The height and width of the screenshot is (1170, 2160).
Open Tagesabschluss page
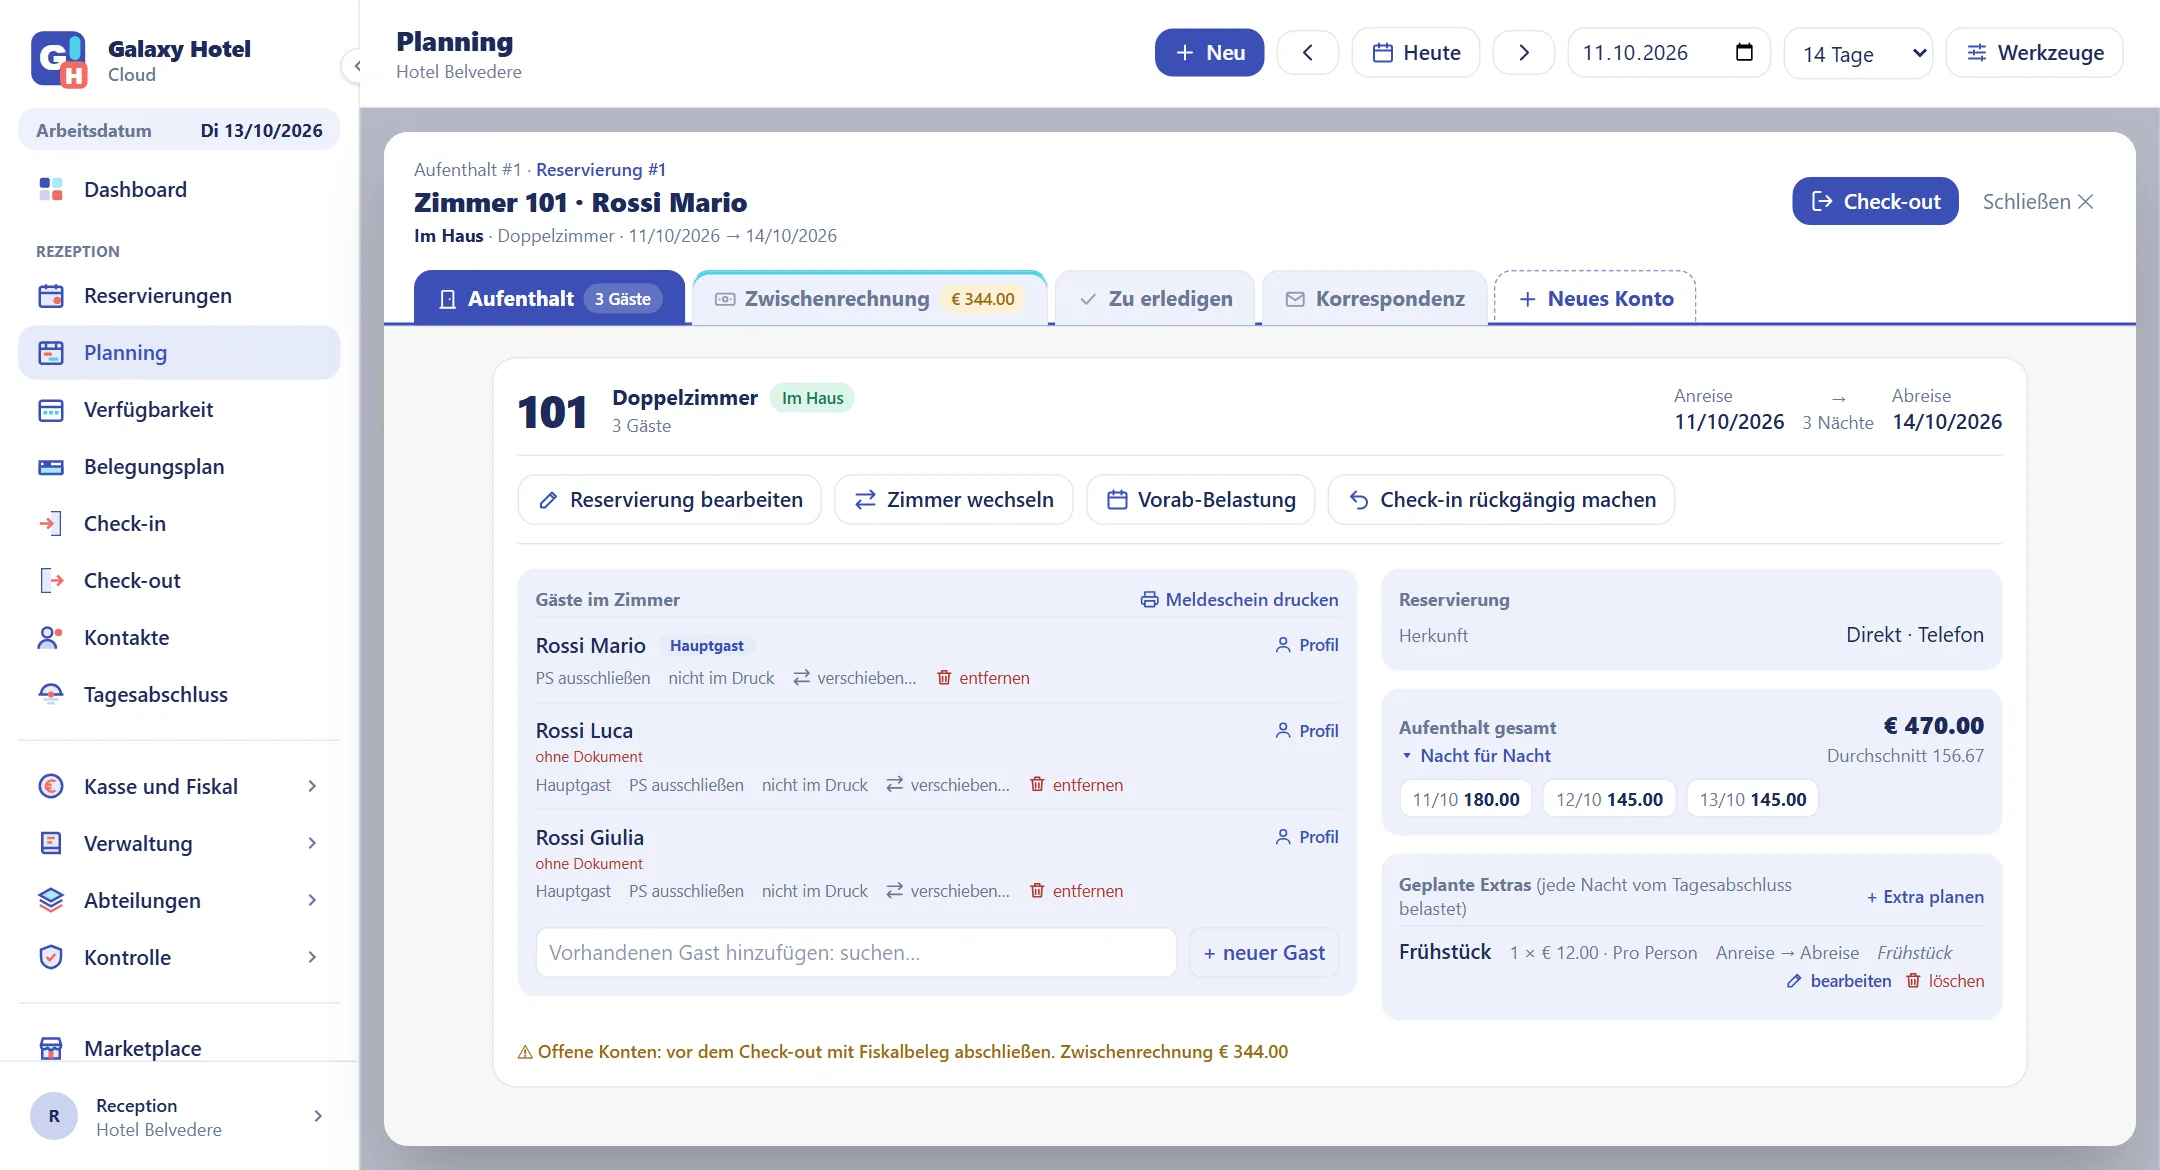pyautogui.click(x=179, y=695)
